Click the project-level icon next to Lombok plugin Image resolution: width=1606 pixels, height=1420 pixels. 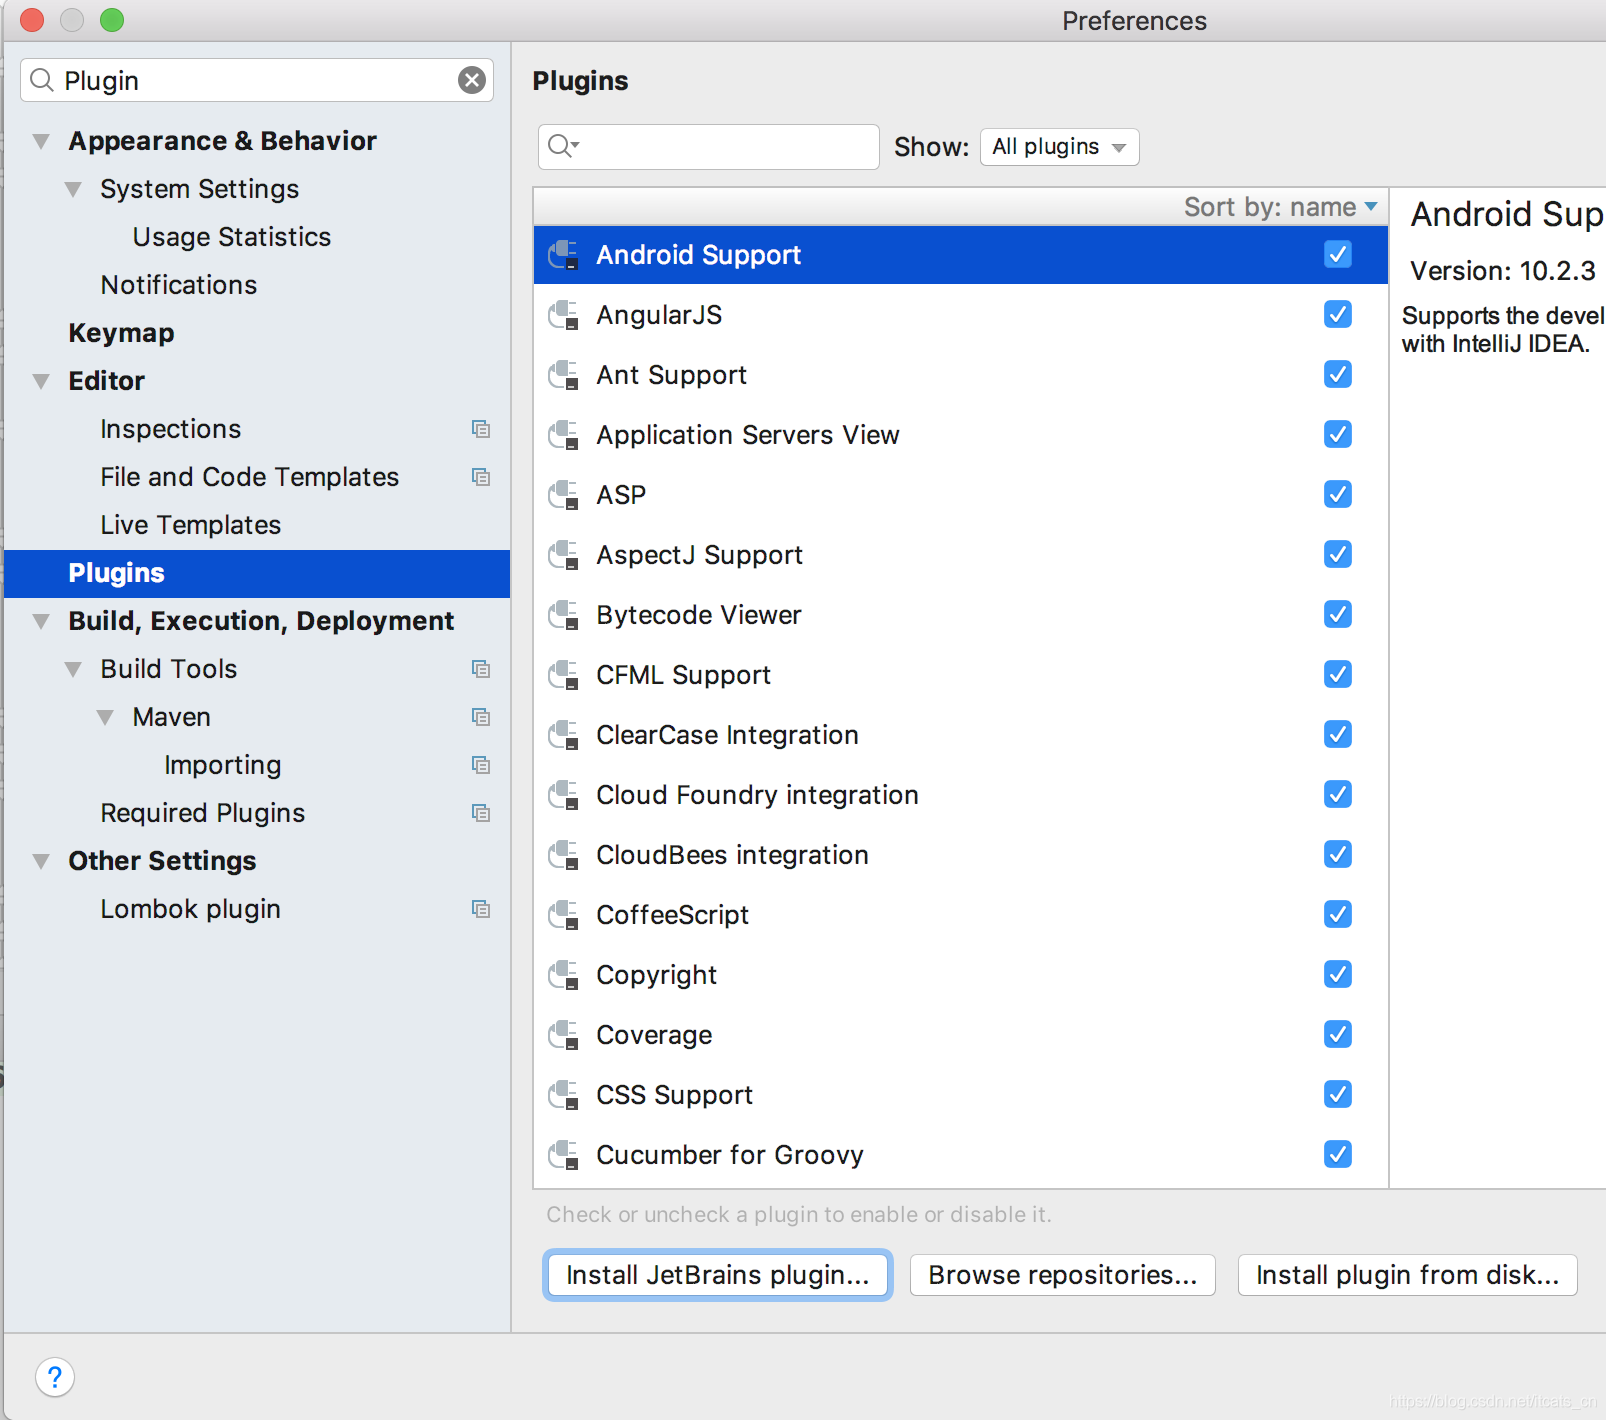[481, 909]
